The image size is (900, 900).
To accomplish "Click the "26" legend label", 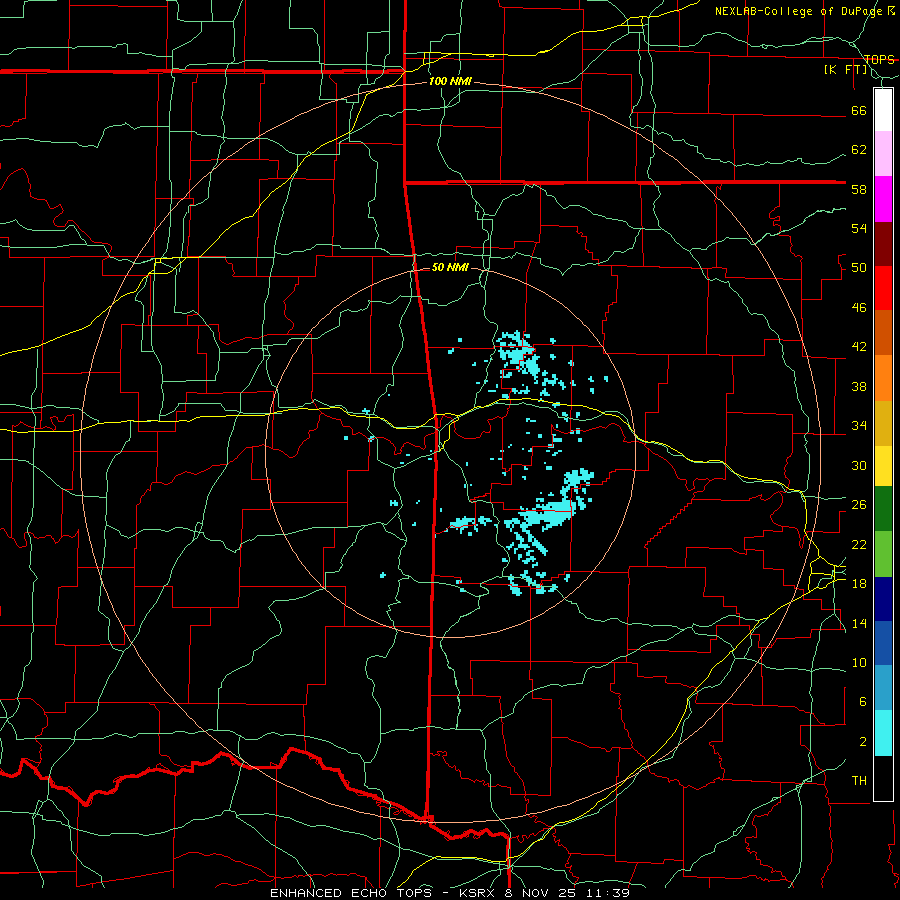I will (x=859, y=505).
